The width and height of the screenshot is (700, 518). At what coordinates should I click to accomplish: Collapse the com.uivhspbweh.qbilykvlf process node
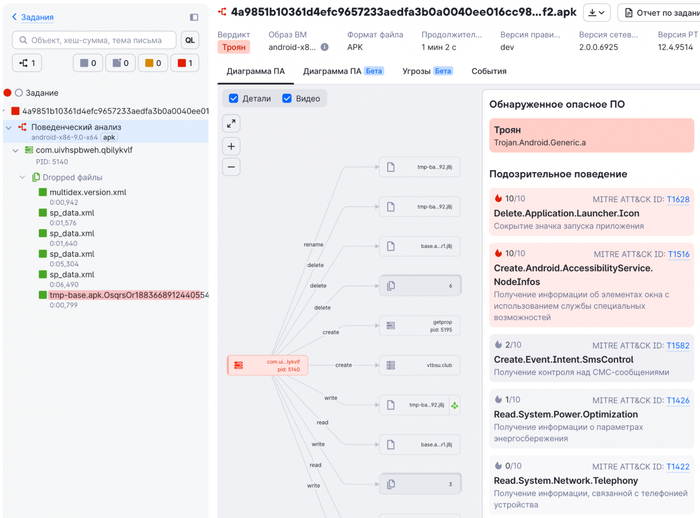coord(16,150)
